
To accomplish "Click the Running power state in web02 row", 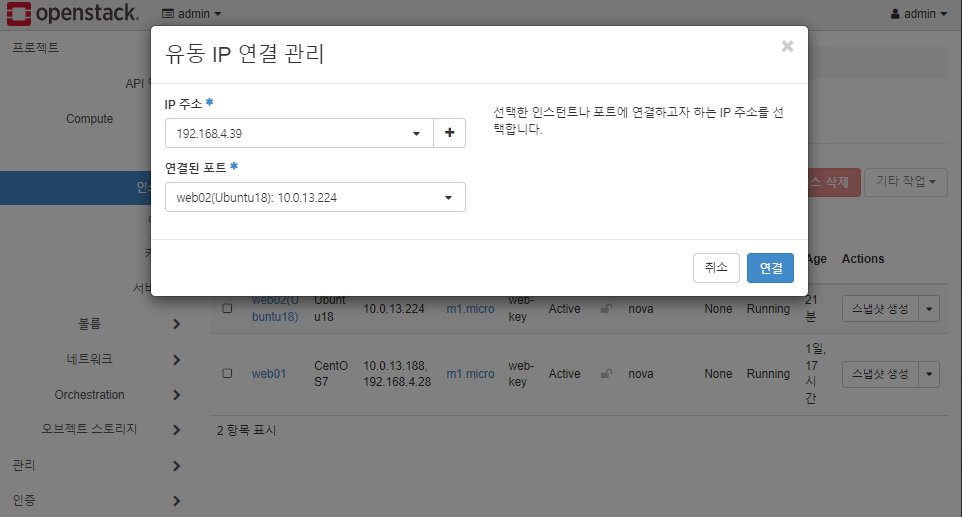I will 768,309.
